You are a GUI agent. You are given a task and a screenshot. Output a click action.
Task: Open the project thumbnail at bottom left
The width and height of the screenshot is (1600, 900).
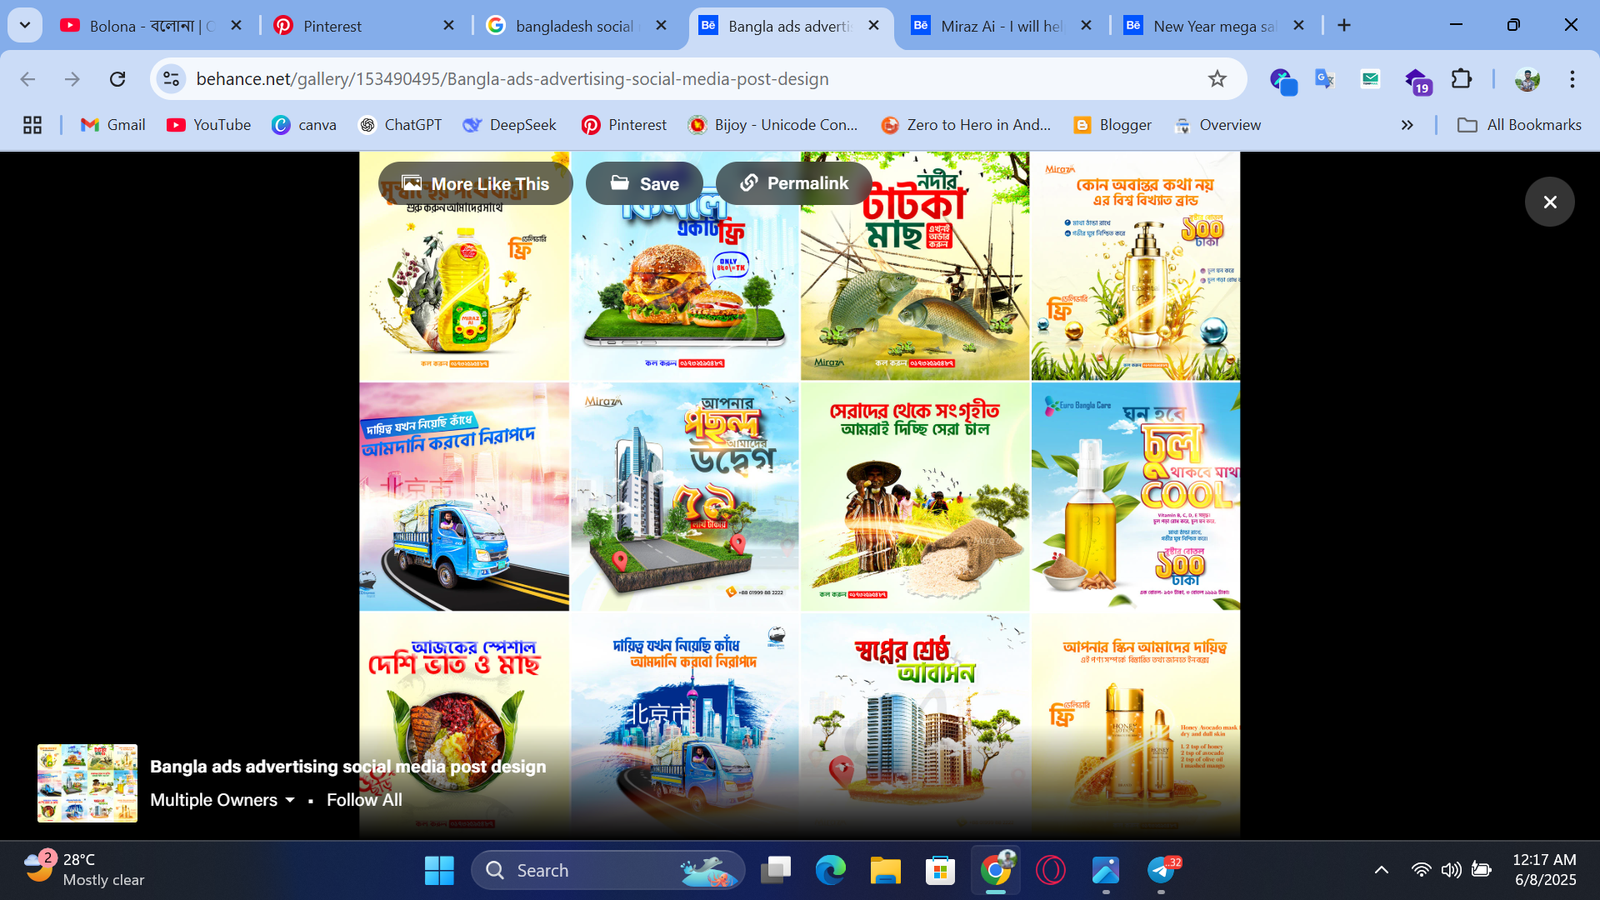88,783
